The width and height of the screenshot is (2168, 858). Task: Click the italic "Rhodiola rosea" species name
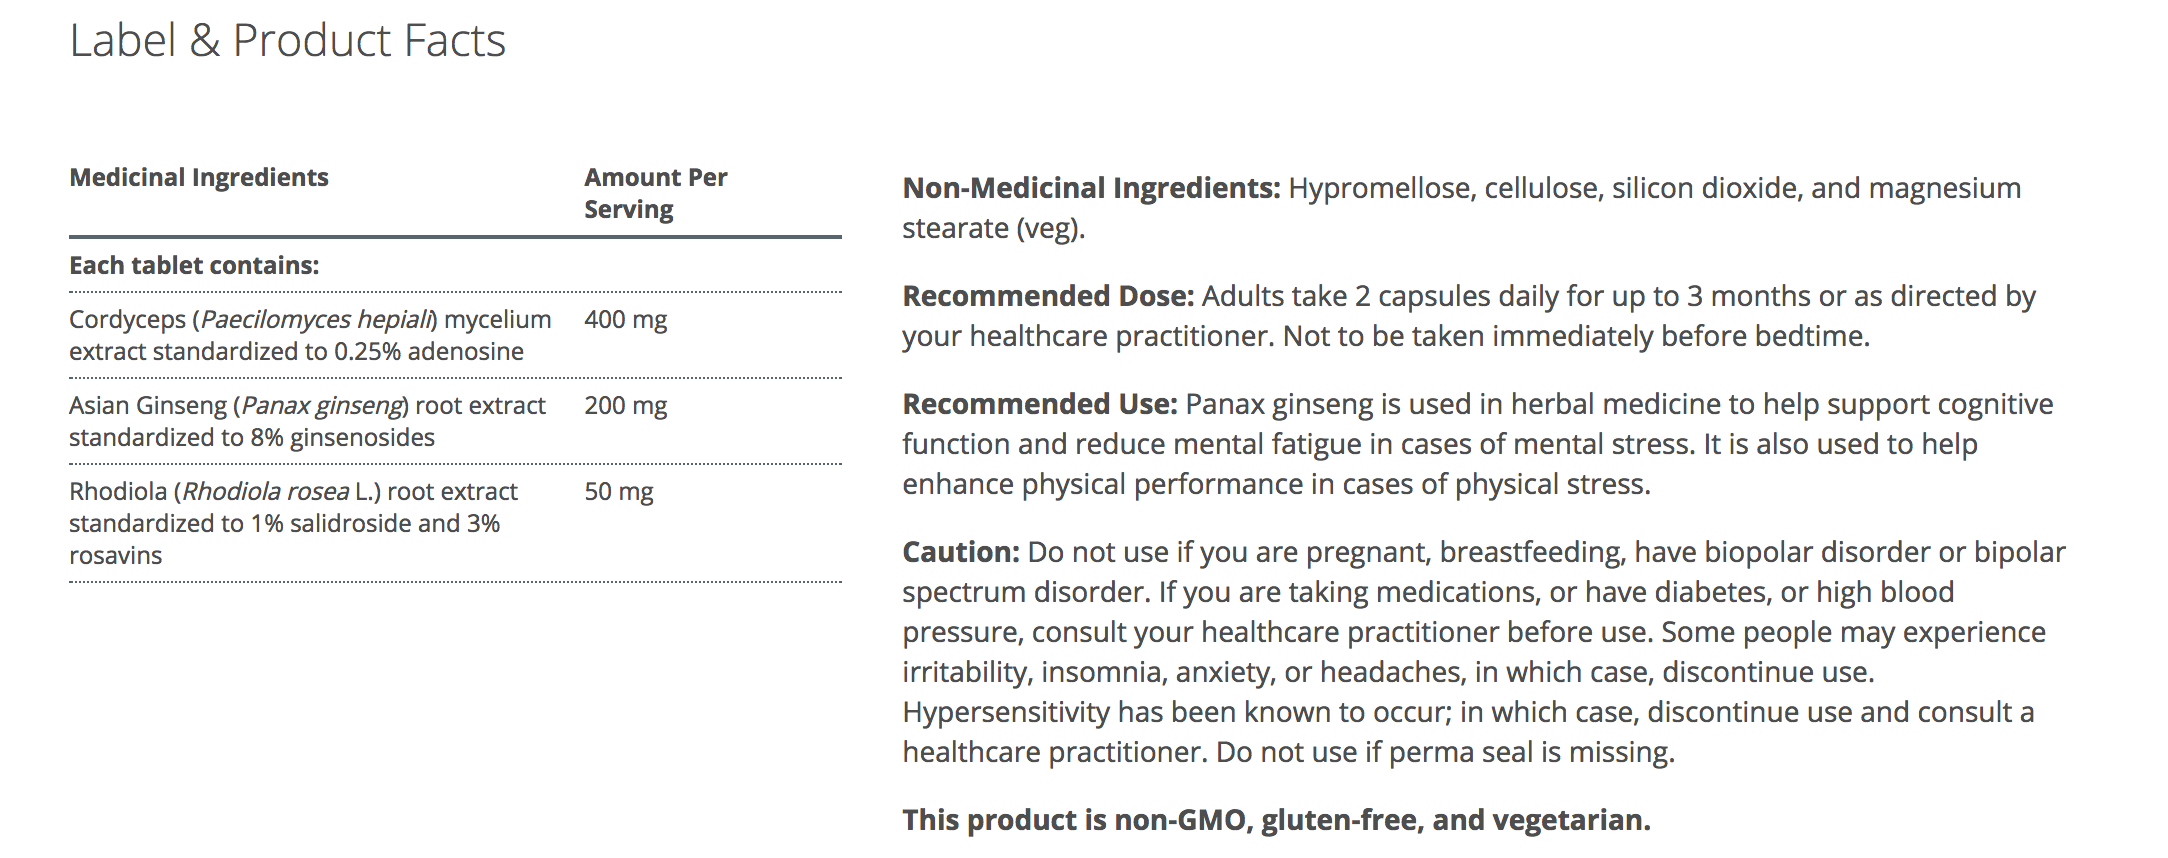(266, 492)
